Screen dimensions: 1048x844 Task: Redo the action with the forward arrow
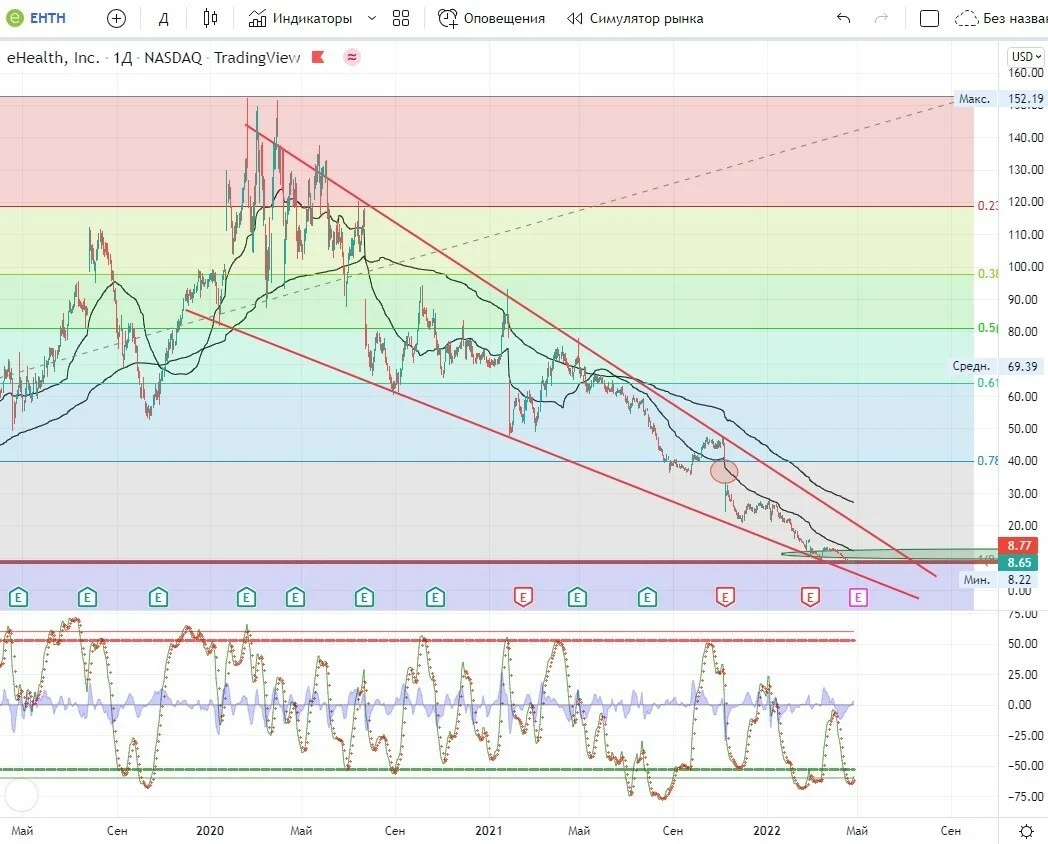click(x=882, y=19)
